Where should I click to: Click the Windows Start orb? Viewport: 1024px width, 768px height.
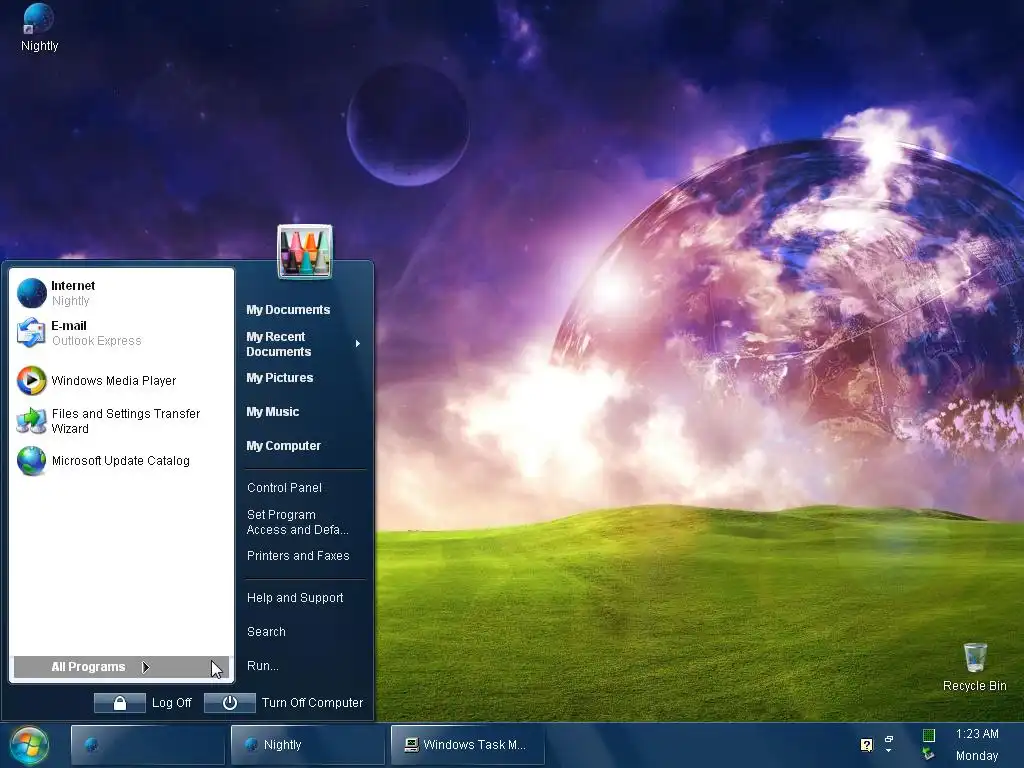pos(29,745)
